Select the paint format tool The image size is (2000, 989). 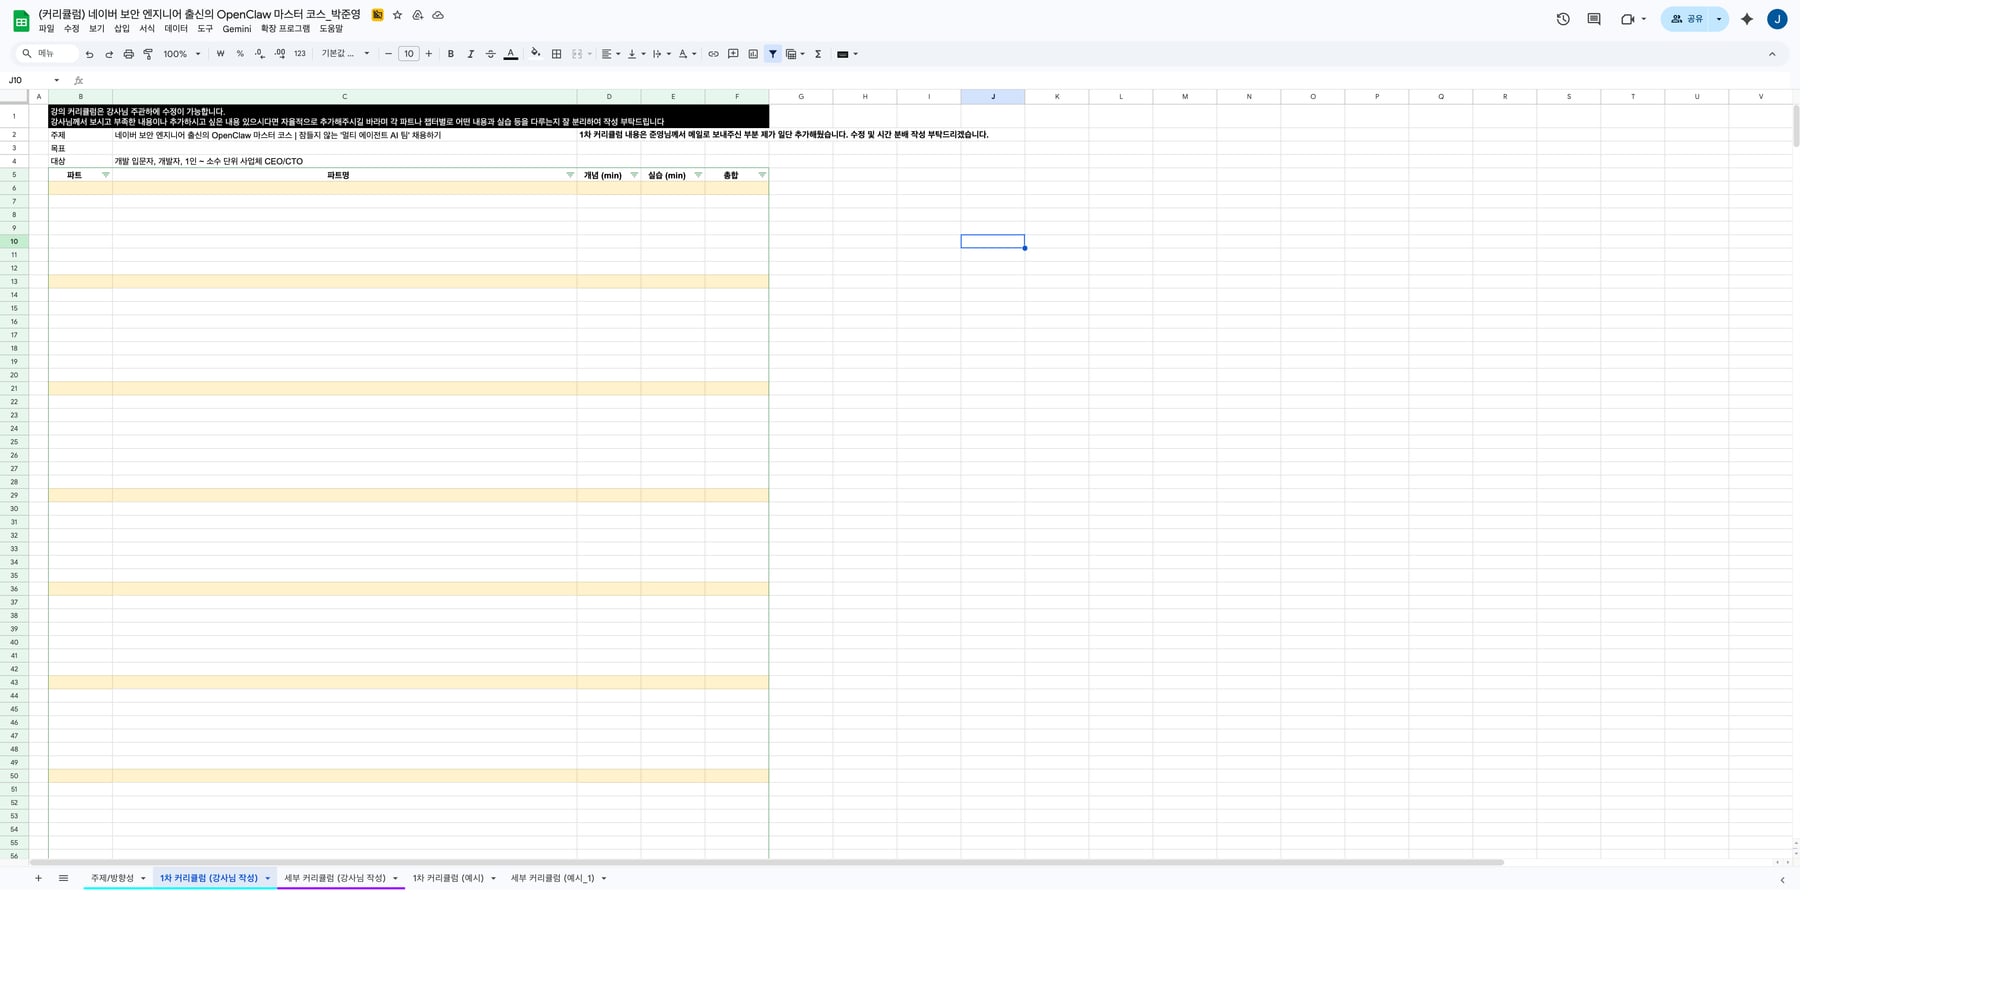(148, 54)
